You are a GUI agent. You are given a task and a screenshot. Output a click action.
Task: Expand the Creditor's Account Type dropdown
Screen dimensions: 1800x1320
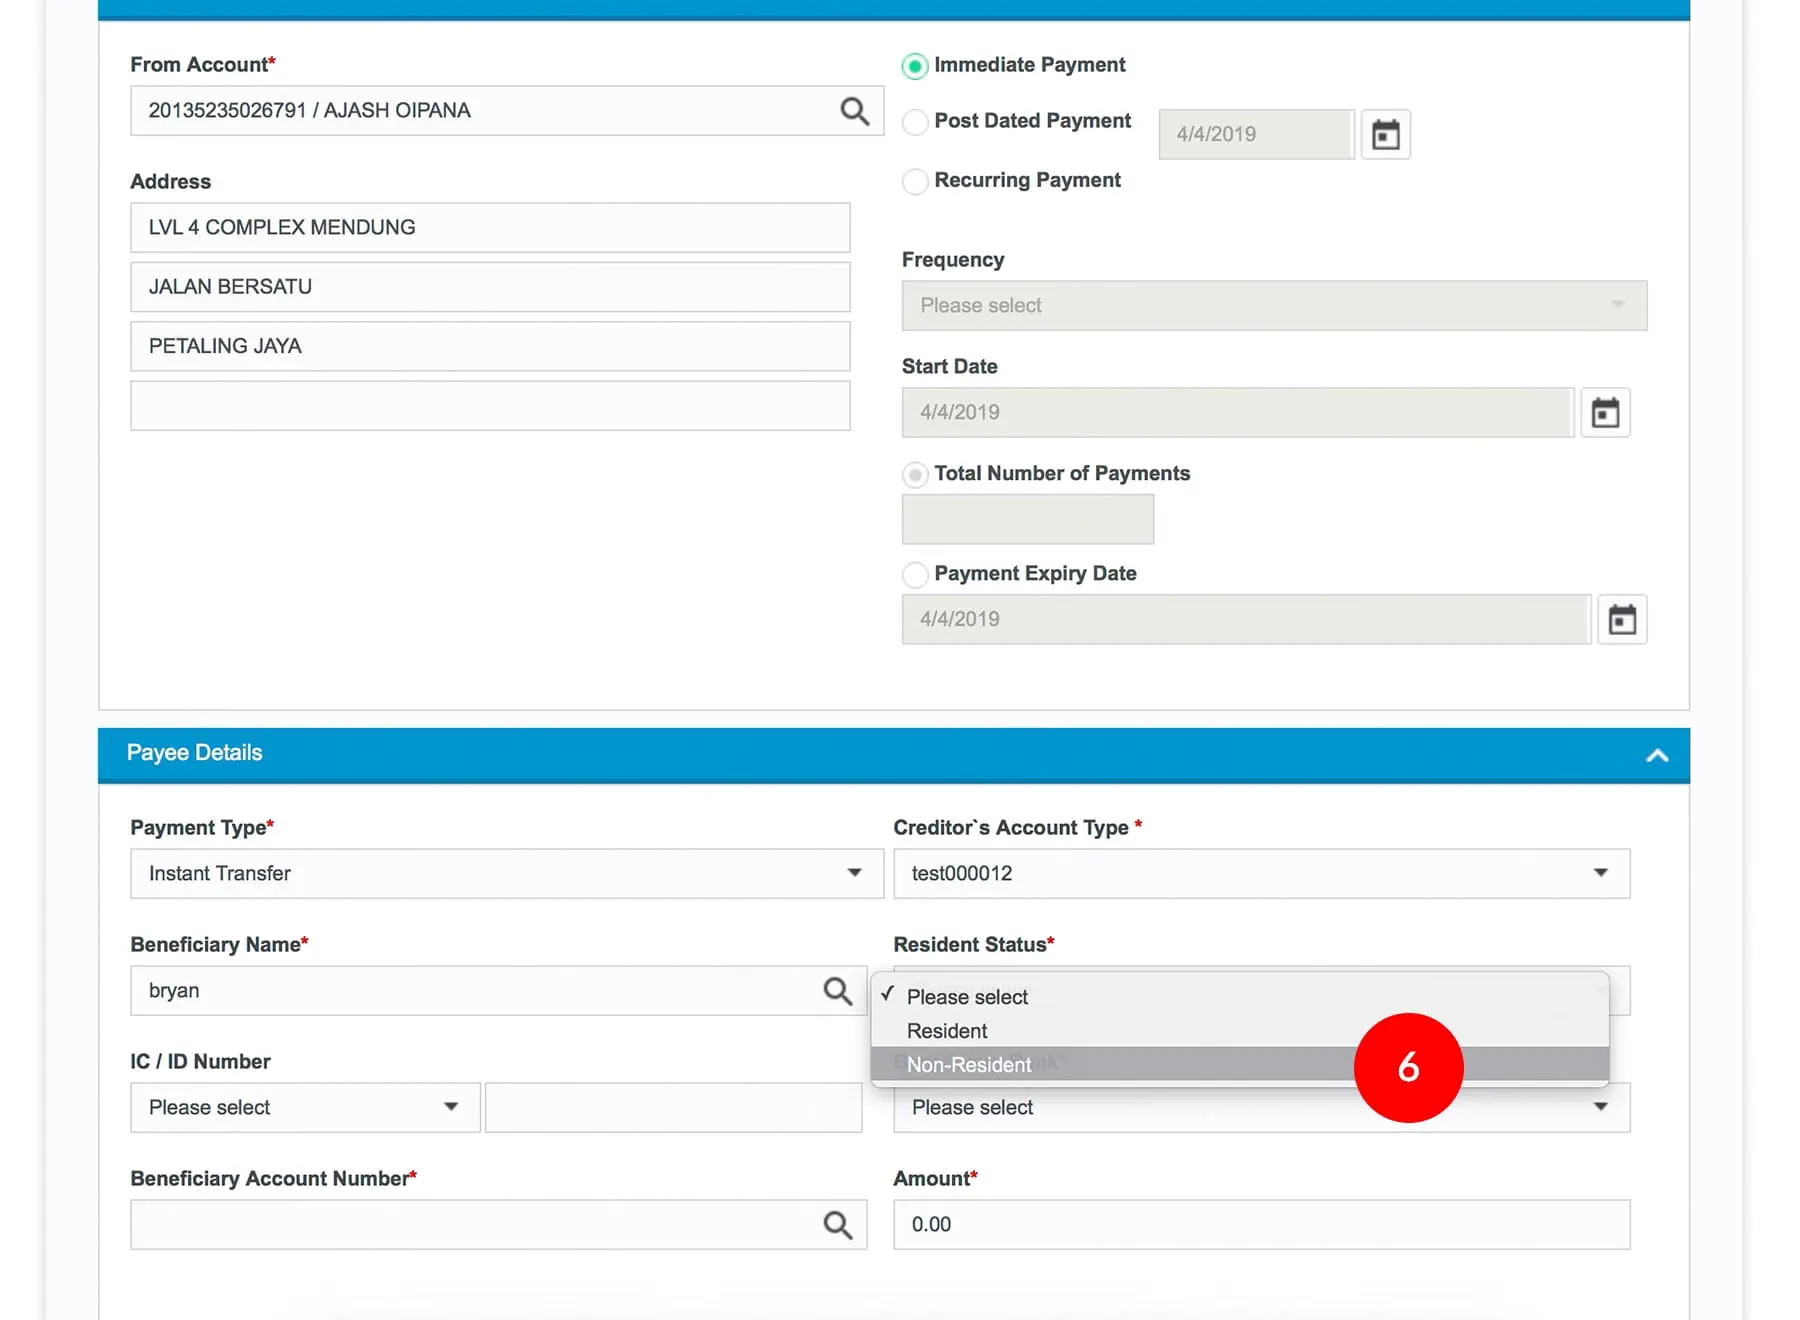coord(1260,874)
